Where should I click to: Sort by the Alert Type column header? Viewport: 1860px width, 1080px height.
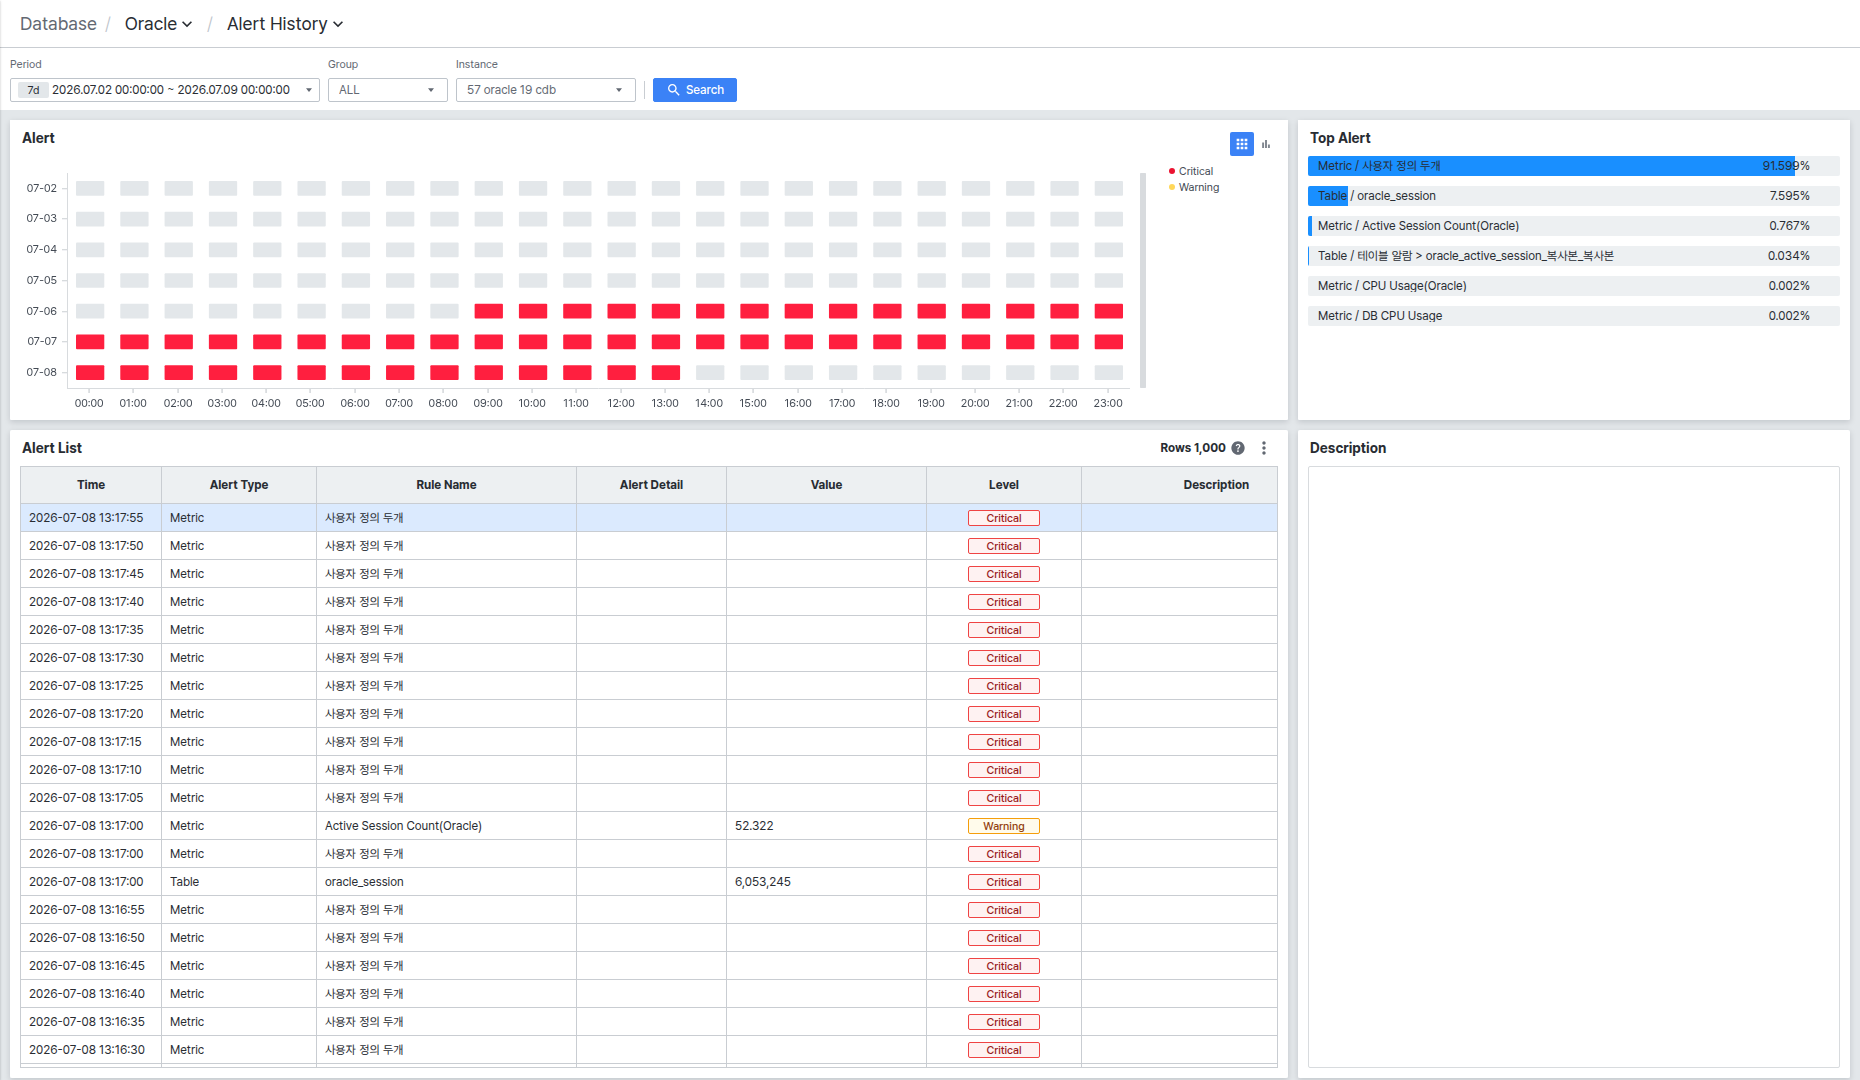(239, 485)
